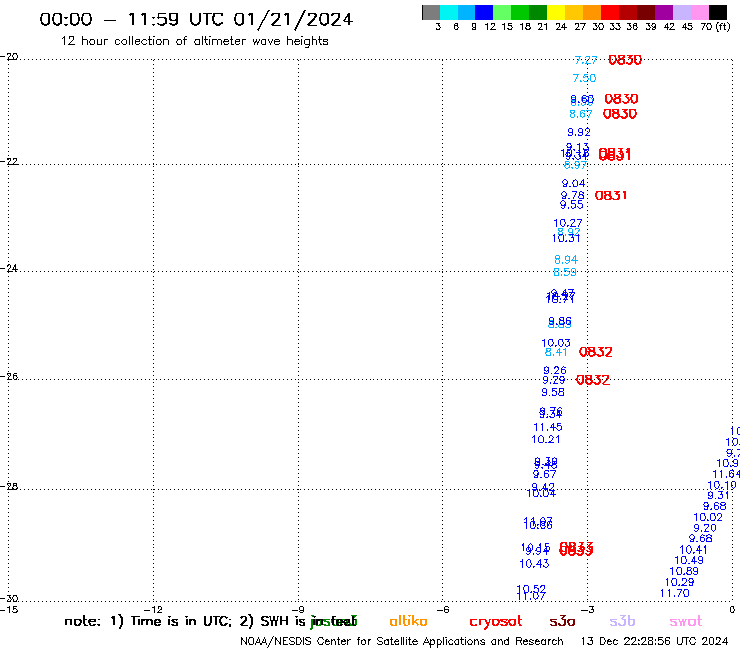Select the 's3a' satellite legend label
Screen dimensions: 740x650
tap(562, 621)
